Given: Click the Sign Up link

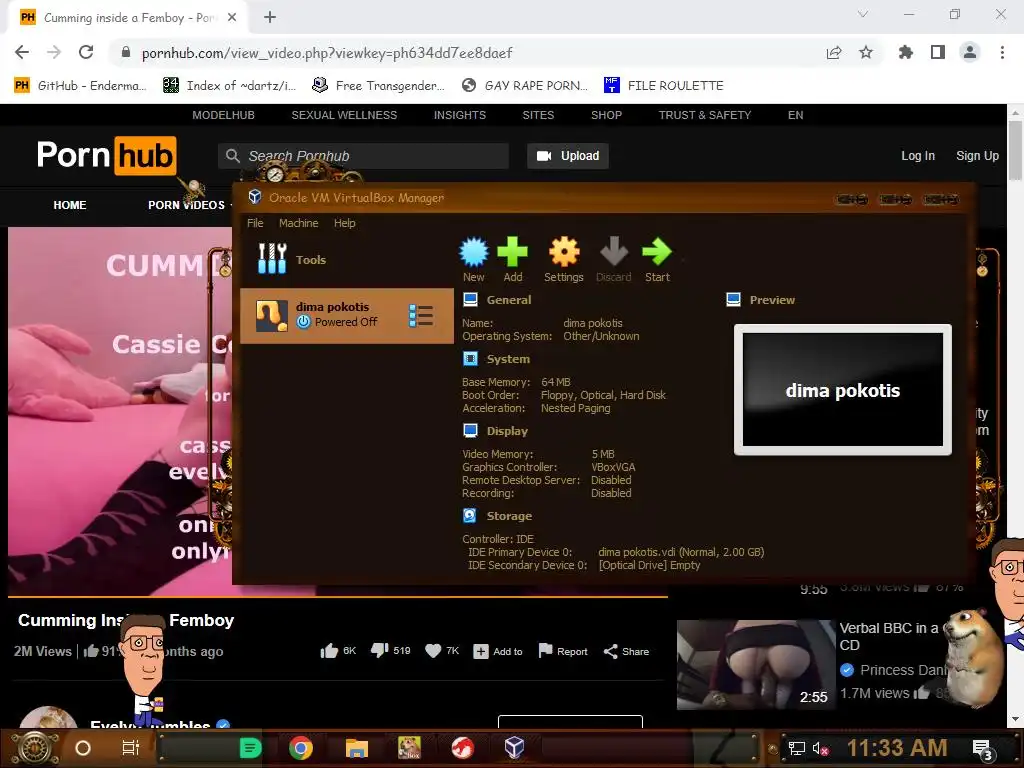Looking at the screenshot, I should pos(977,156).
